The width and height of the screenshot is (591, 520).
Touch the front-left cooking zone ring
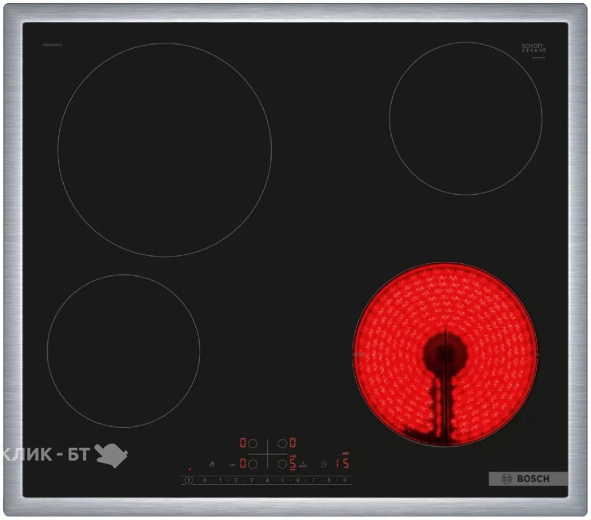click(124, 351)
